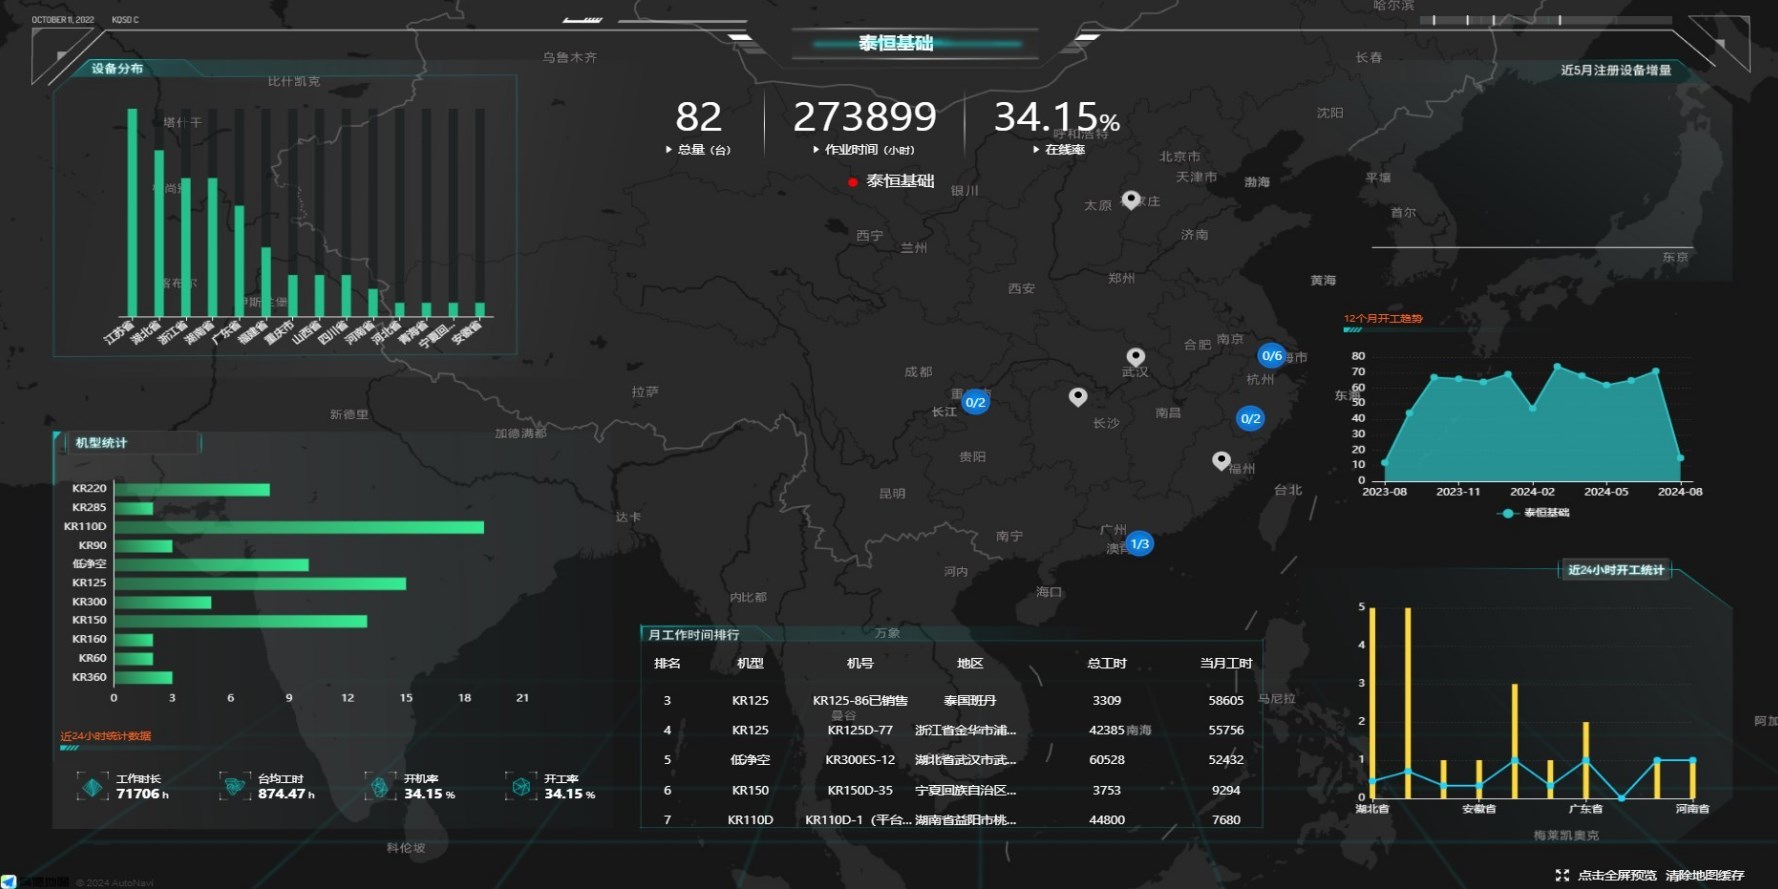Click the 60528 total hours value
Screen dimensions: 1778x889
(x=1107, y=760)
